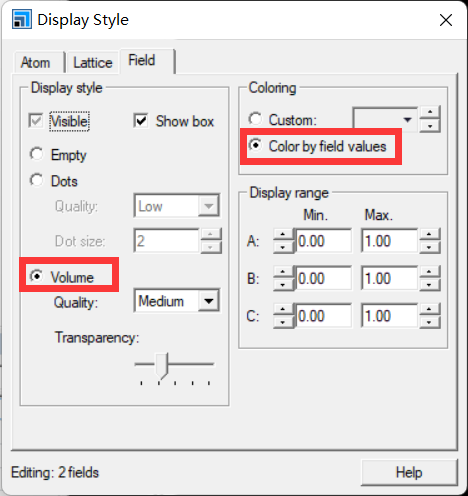Image resolution: width=468 pixels, height=496 pixels.
Task: Increase the A minimum with its up arrow
Action: (x=283, y=234)
